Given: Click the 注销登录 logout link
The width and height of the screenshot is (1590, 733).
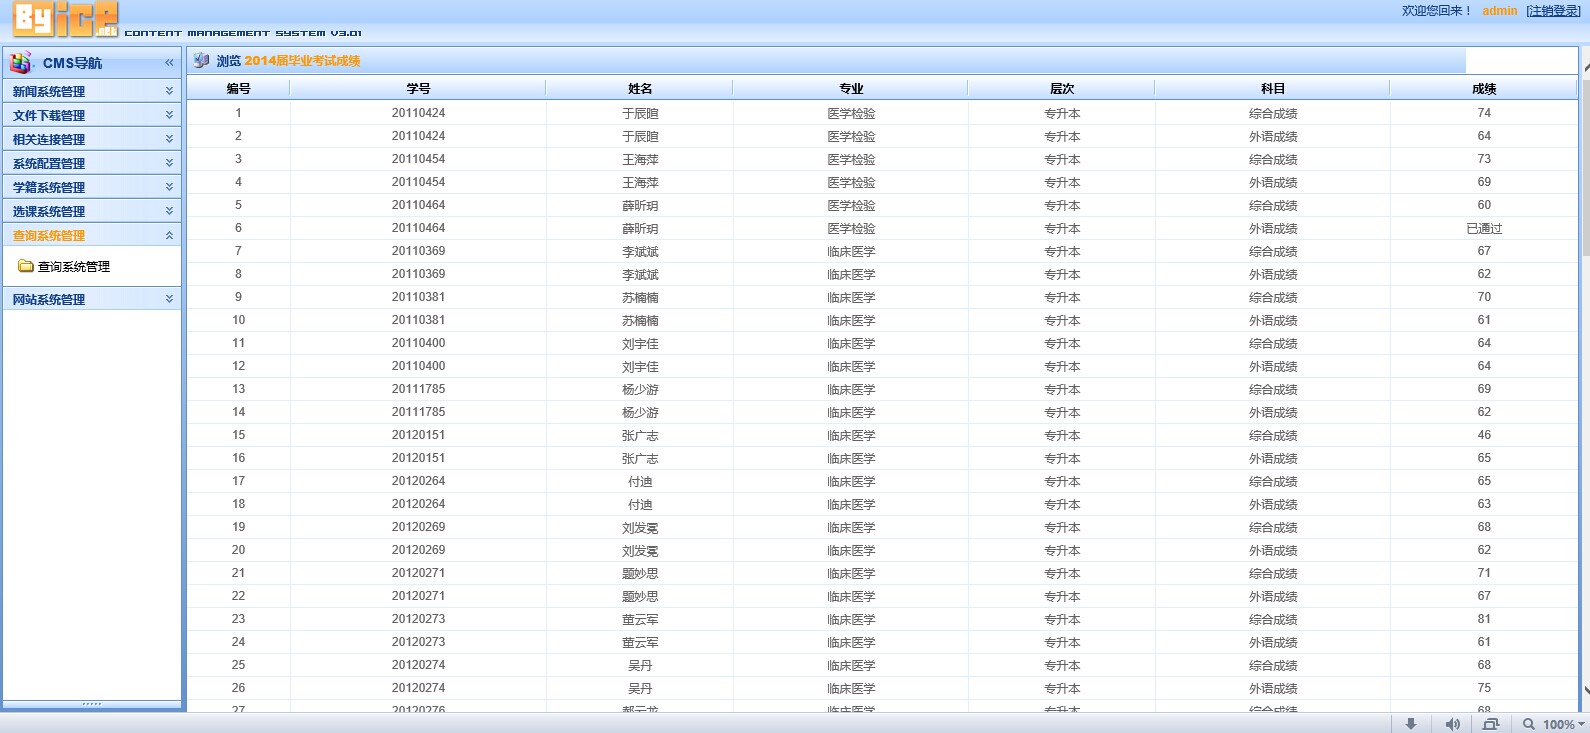Looking at the screenshot, I should click(x=1553, y=11).
